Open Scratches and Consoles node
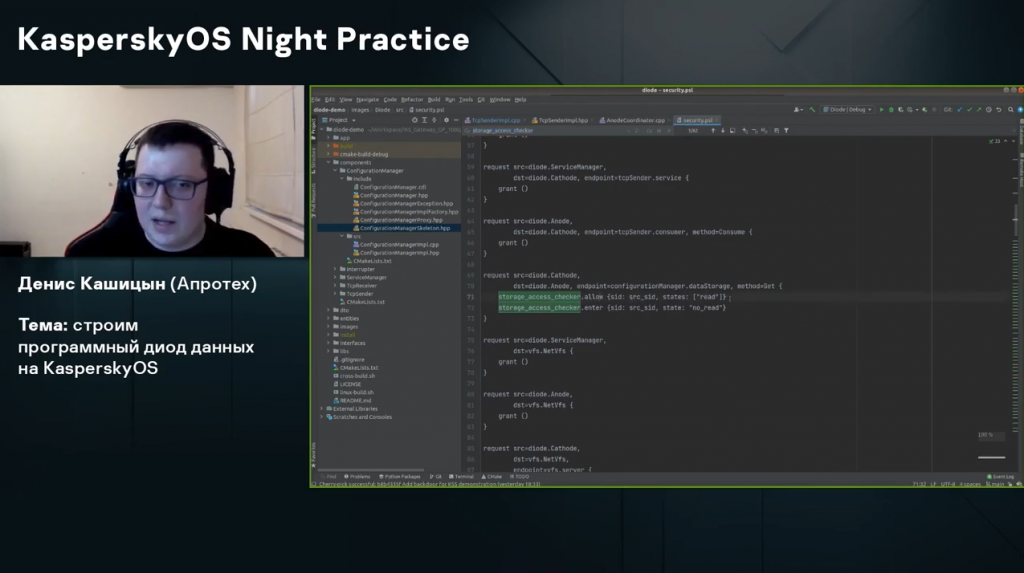Screen dimensions: 1024x573 [362, 417]
